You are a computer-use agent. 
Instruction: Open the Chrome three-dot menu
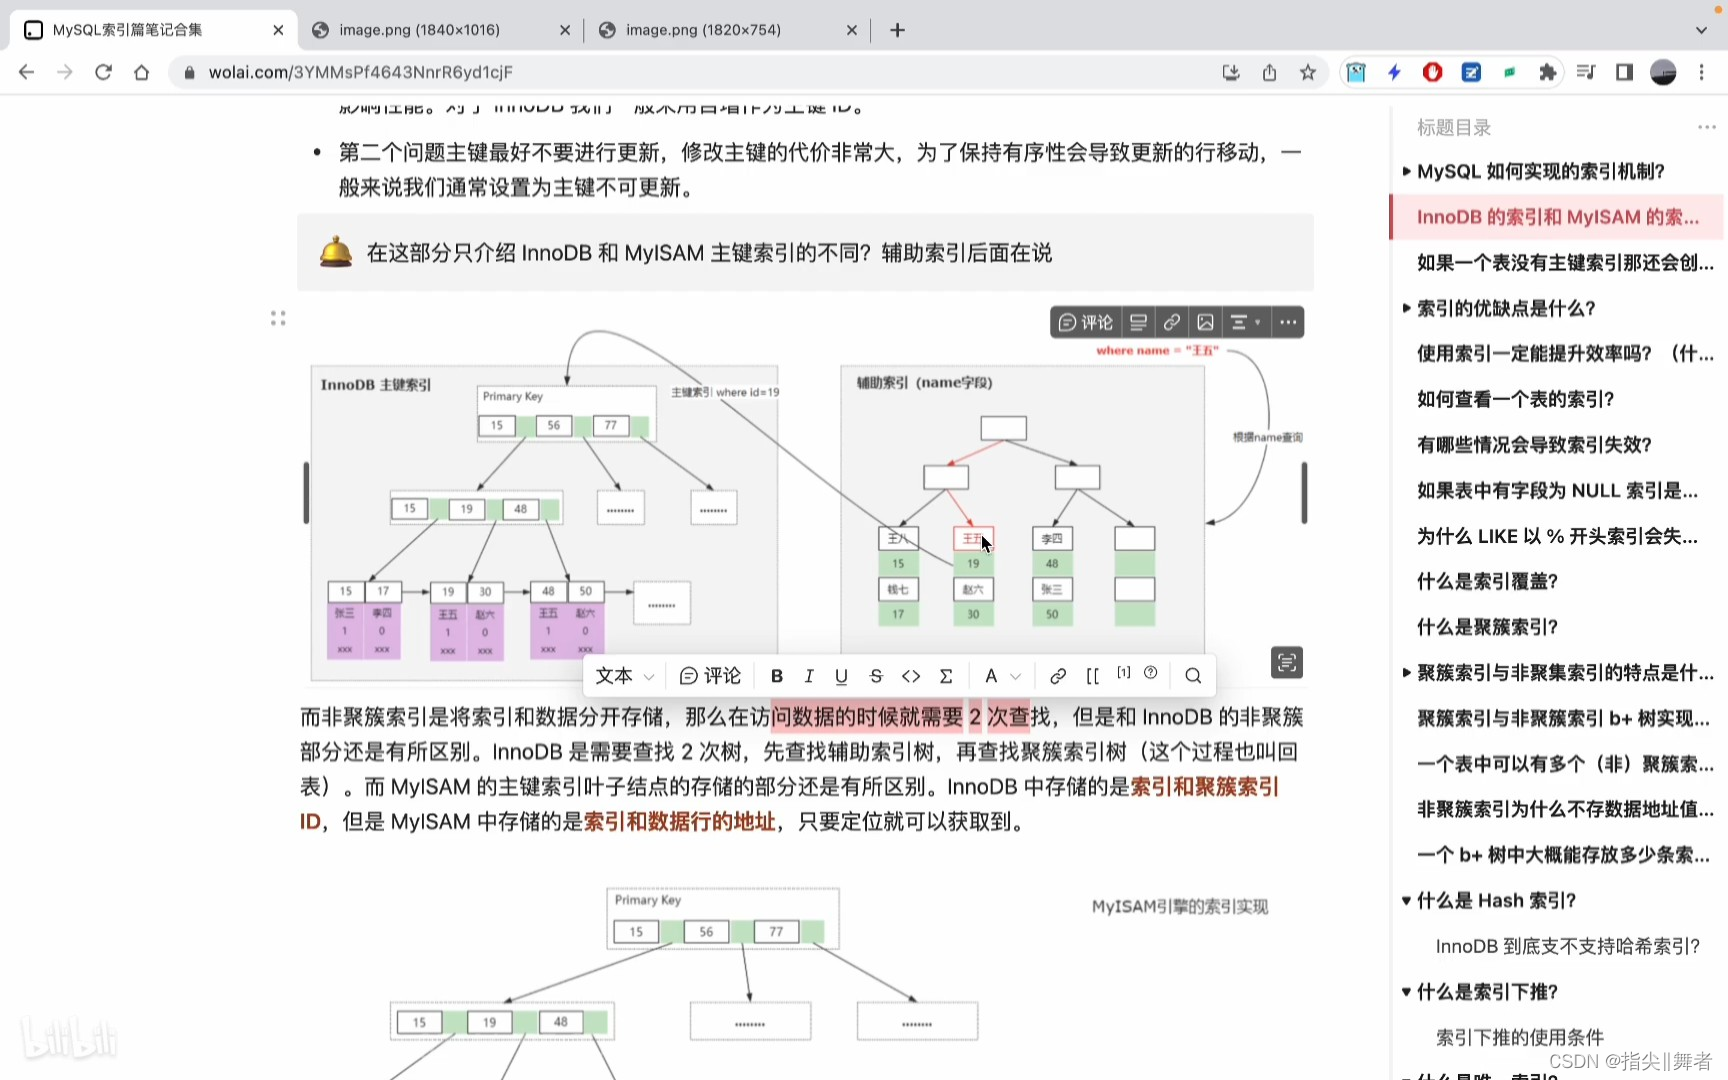point(1702,72)
